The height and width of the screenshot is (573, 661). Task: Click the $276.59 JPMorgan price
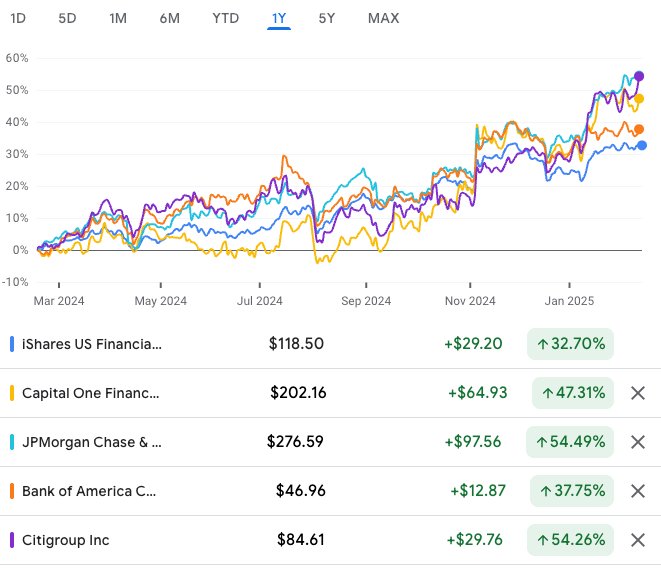click(x=295, y=441)
